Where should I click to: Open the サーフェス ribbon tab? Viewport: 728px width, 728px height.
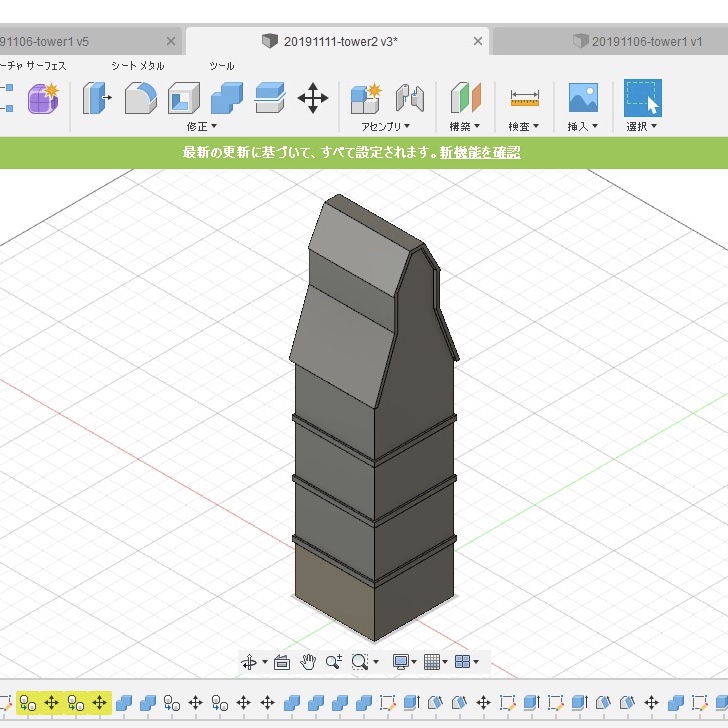46,65
